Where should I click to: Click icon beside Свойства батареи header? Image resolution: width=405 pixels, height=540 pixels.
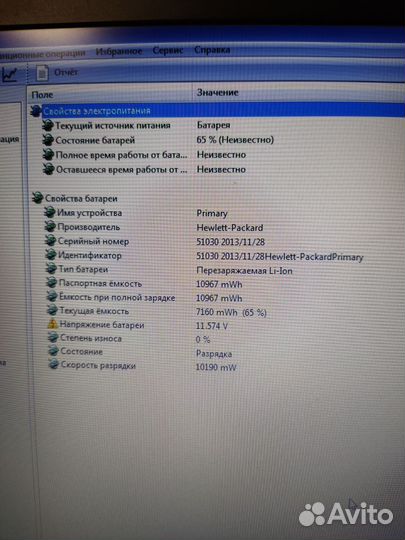pyautogui.click(x=38, y=198)
